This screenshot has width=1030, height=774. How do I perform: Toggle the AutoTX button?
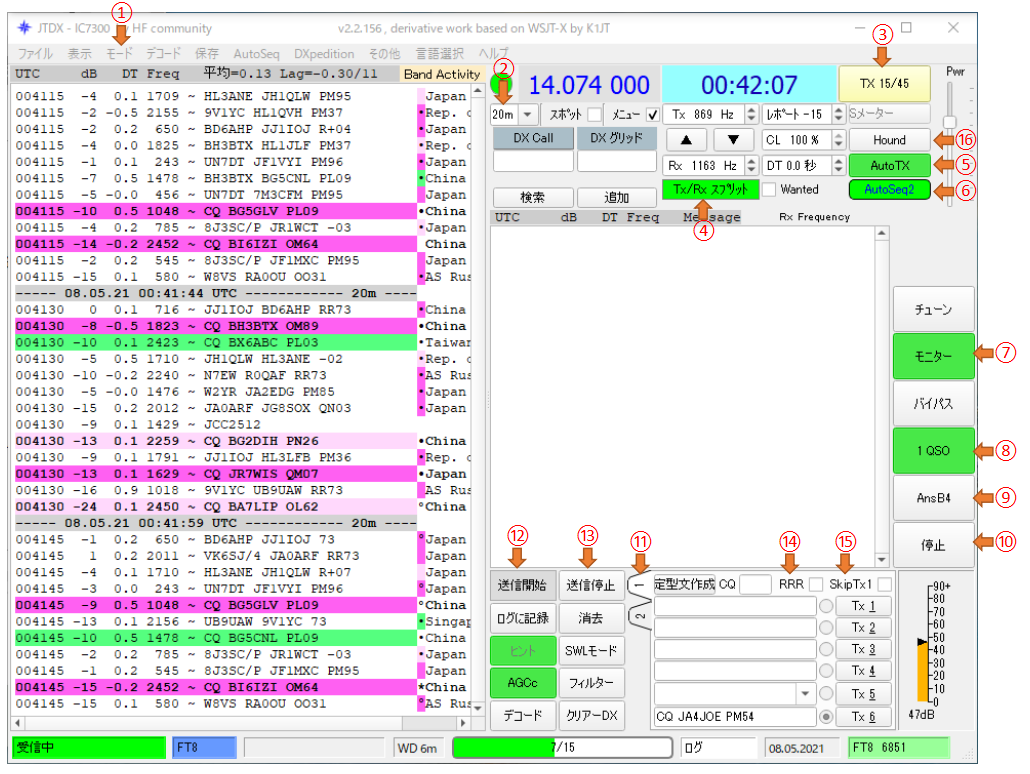(889, 166)
